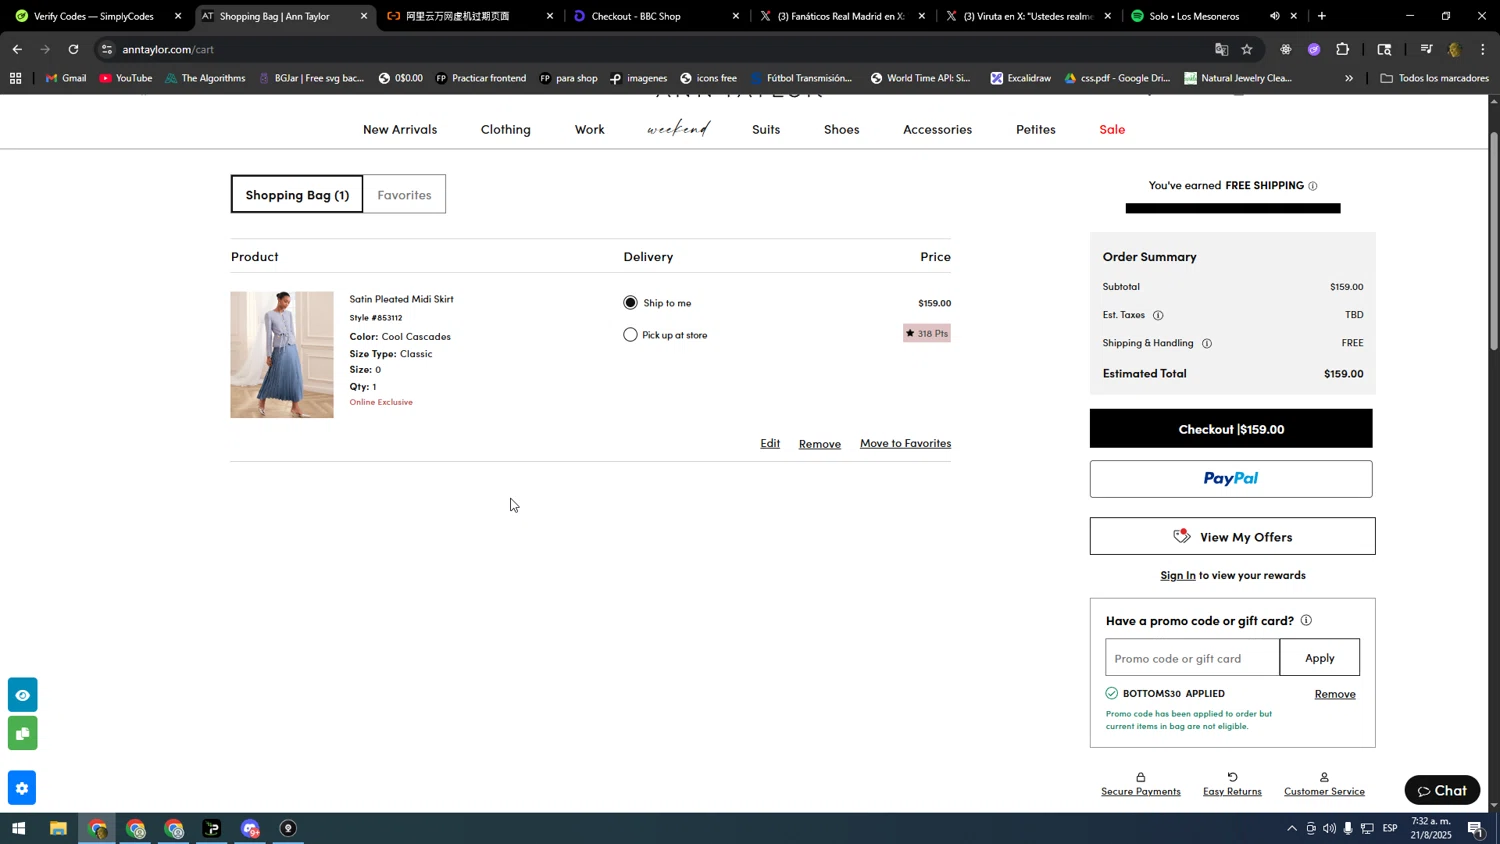Open the purple extension icon in toolbar

pos(1314,49)
